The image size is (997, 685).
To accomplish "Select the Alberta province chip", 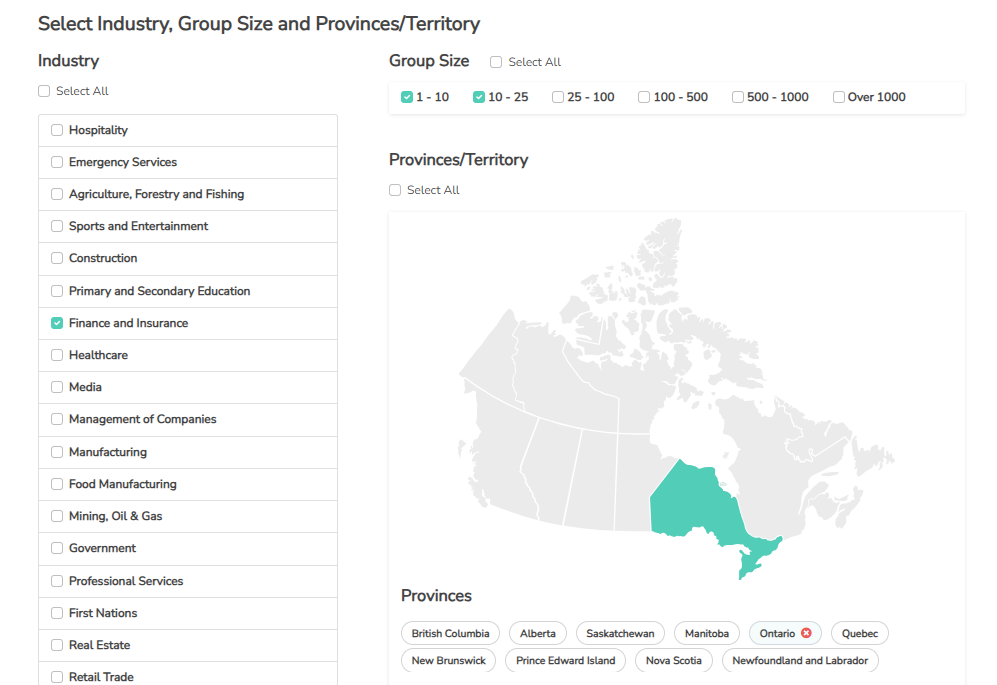I will click(537, 633).
